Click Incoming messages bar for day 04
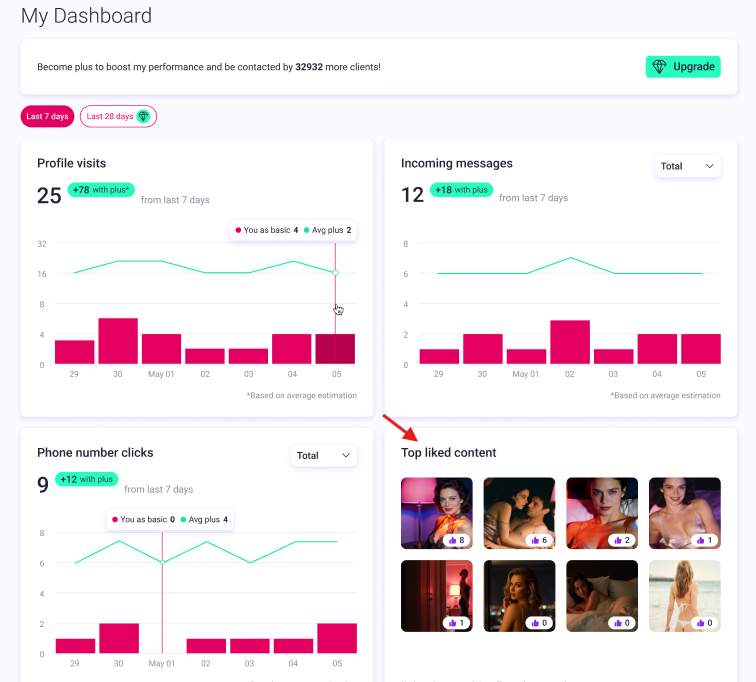Viewport: 756px width, 682px height. [657, 349]
